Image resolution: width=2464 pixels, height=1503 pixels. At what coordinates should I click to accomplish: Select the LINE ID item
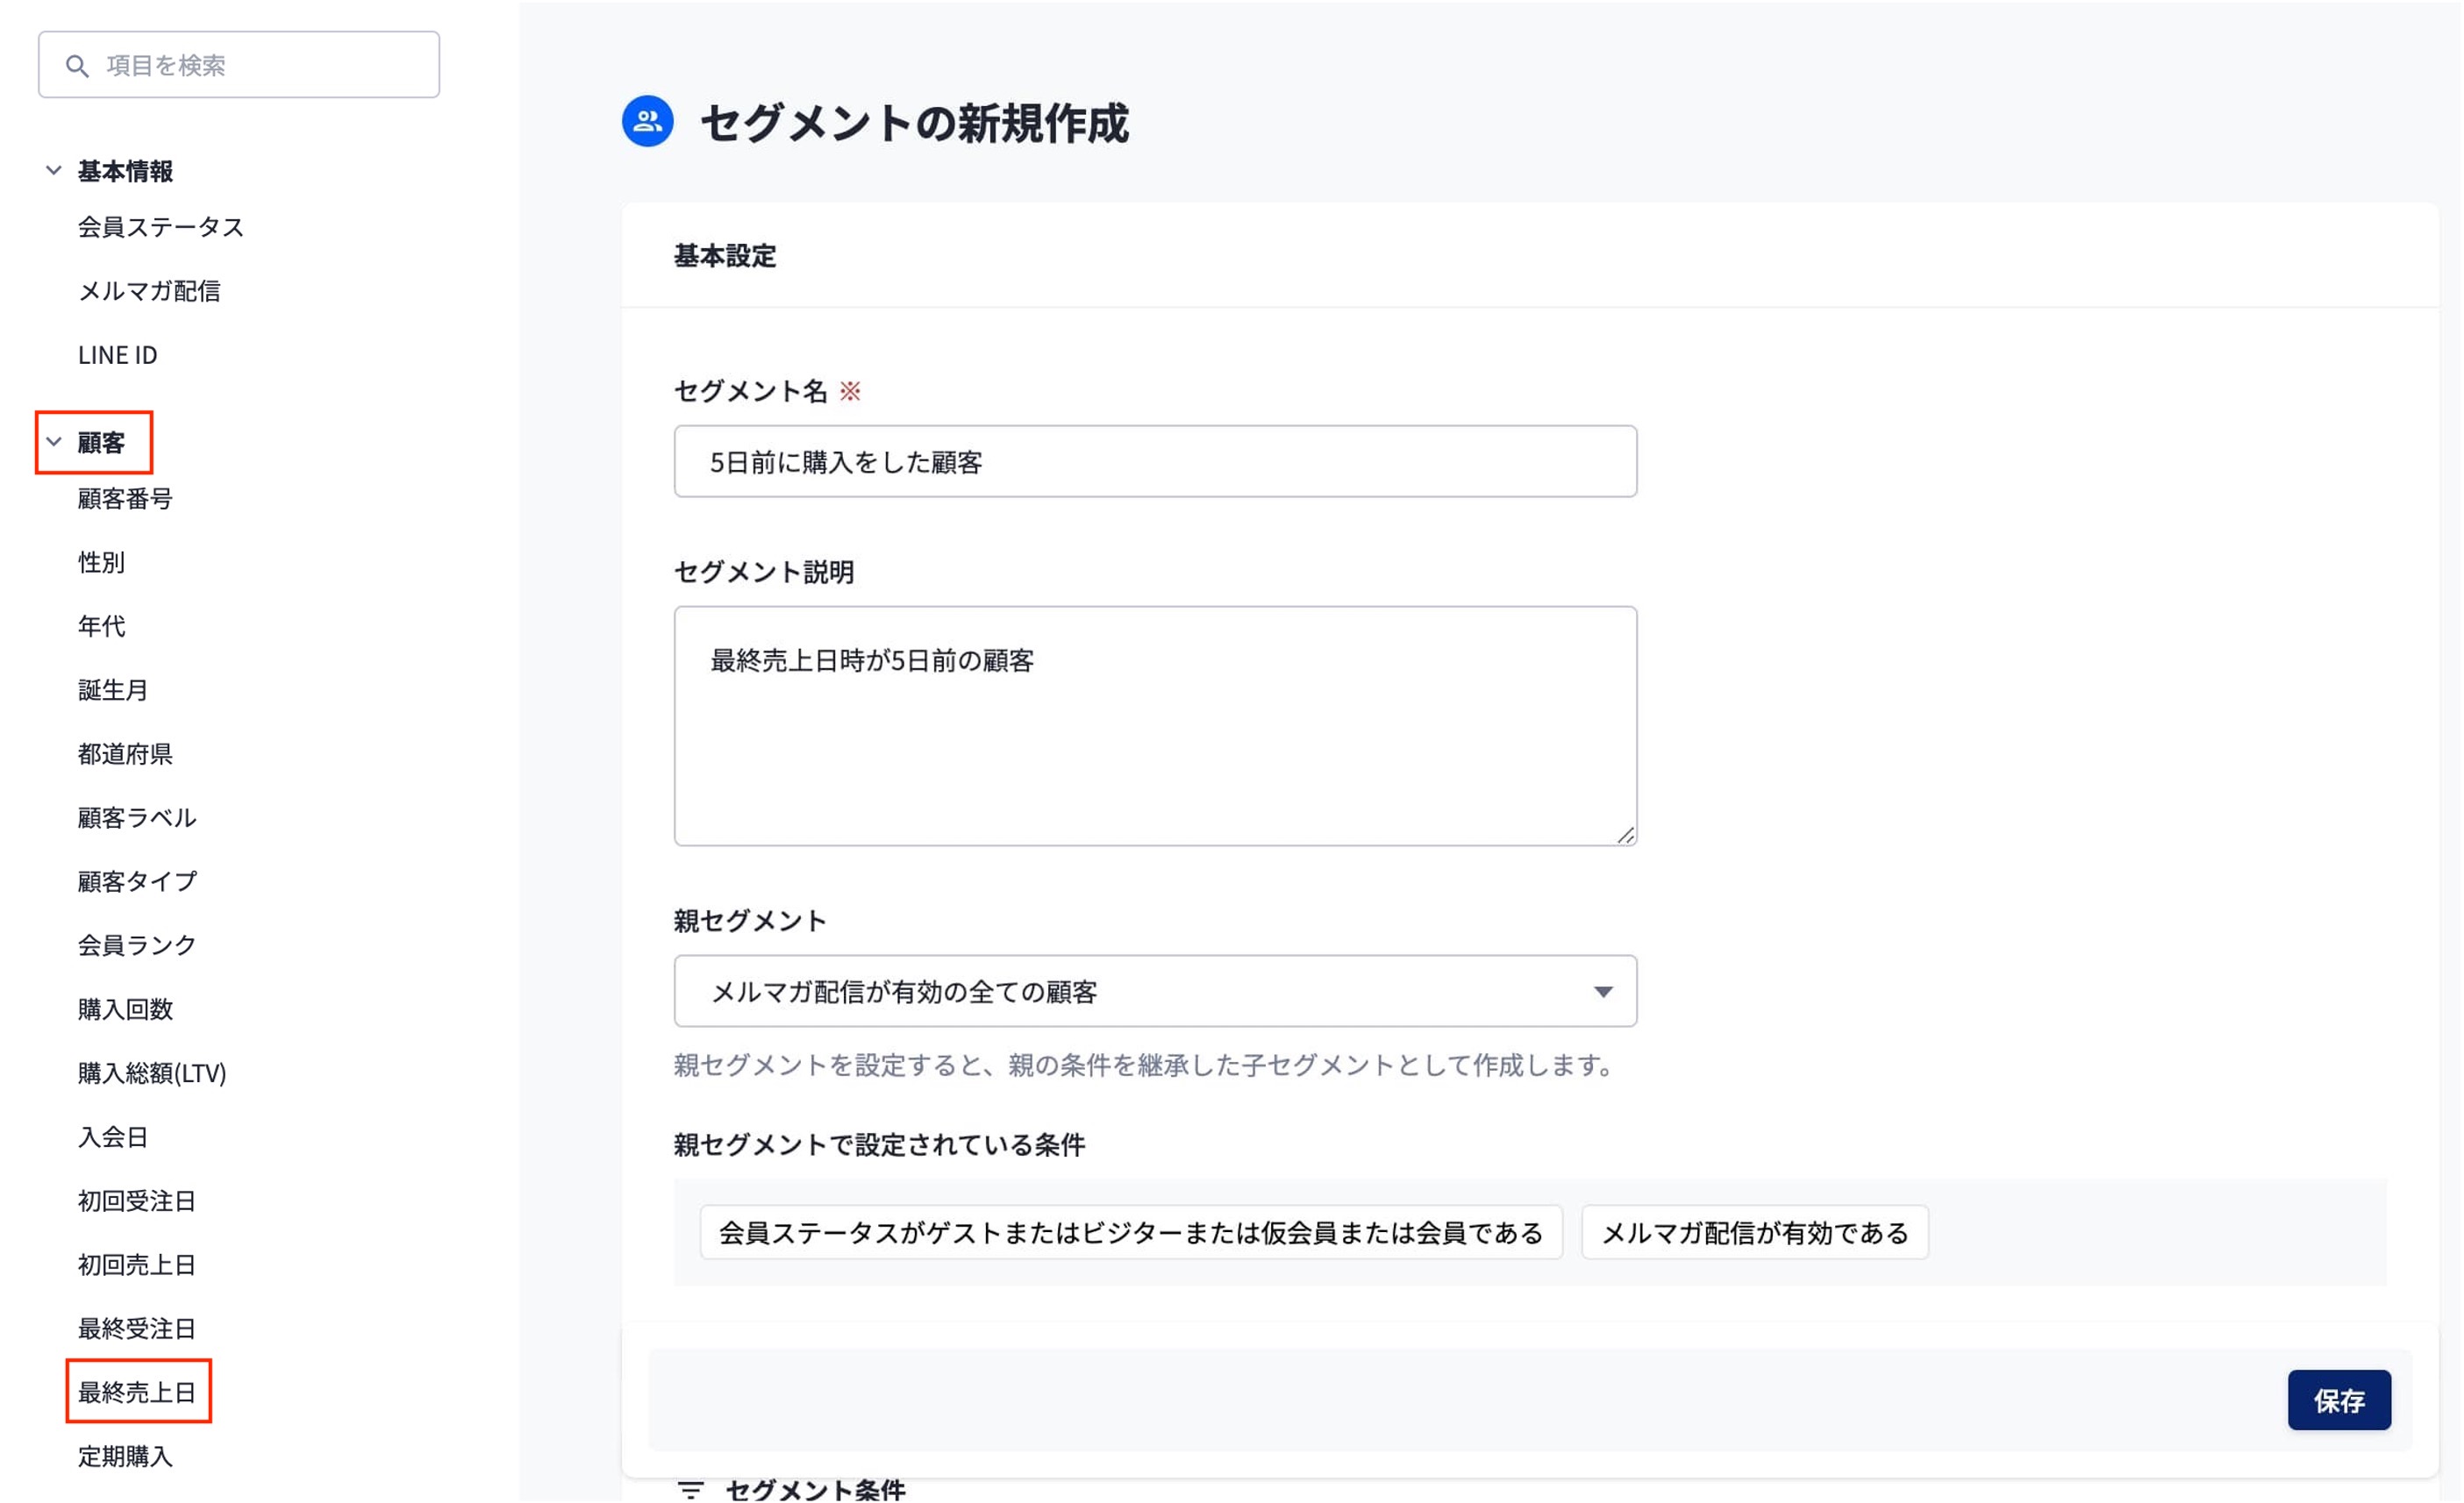118,355
